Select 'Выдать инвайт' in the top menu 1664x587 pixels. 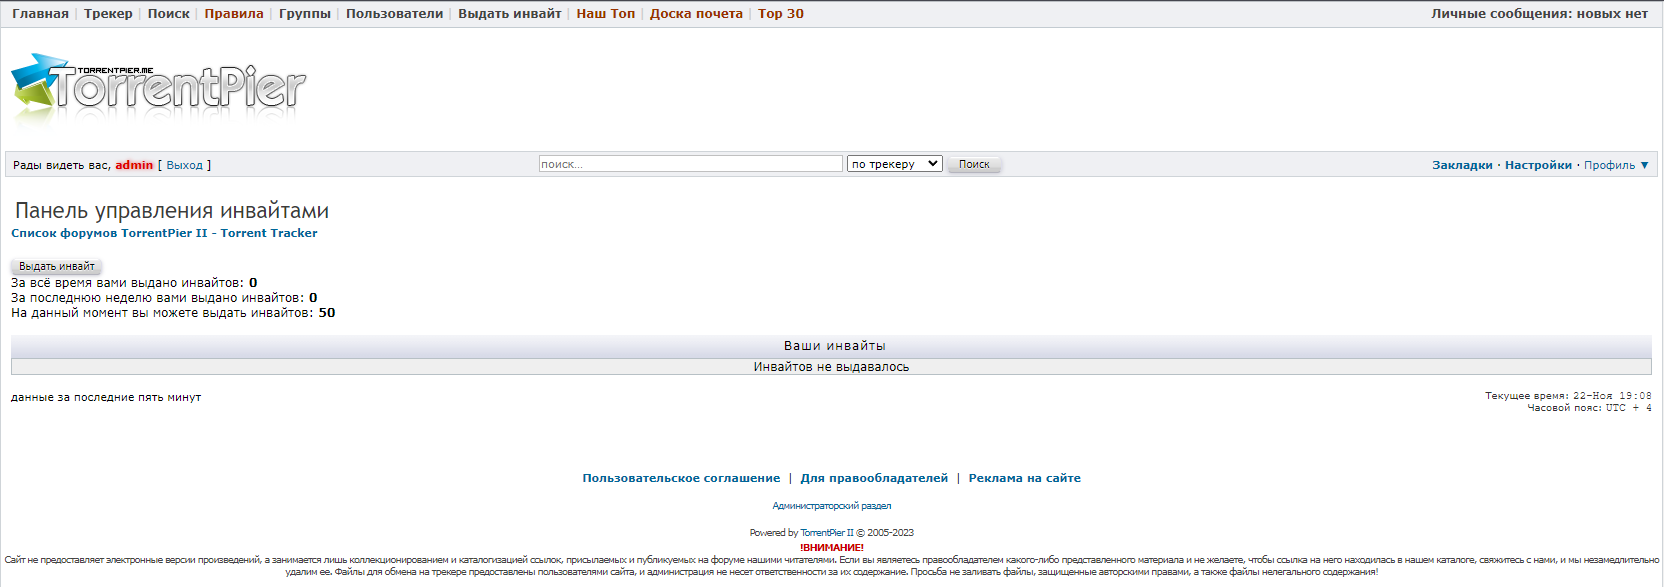(x=509, y=14)
